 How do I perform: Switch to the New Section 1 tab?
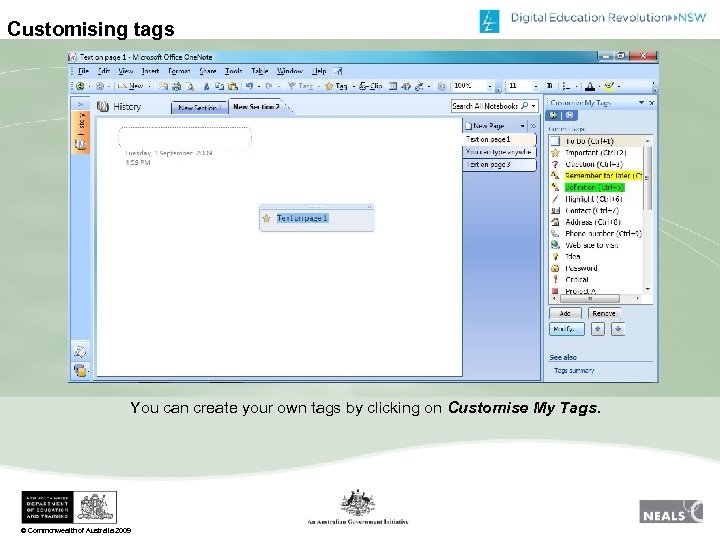click(199, 107)
